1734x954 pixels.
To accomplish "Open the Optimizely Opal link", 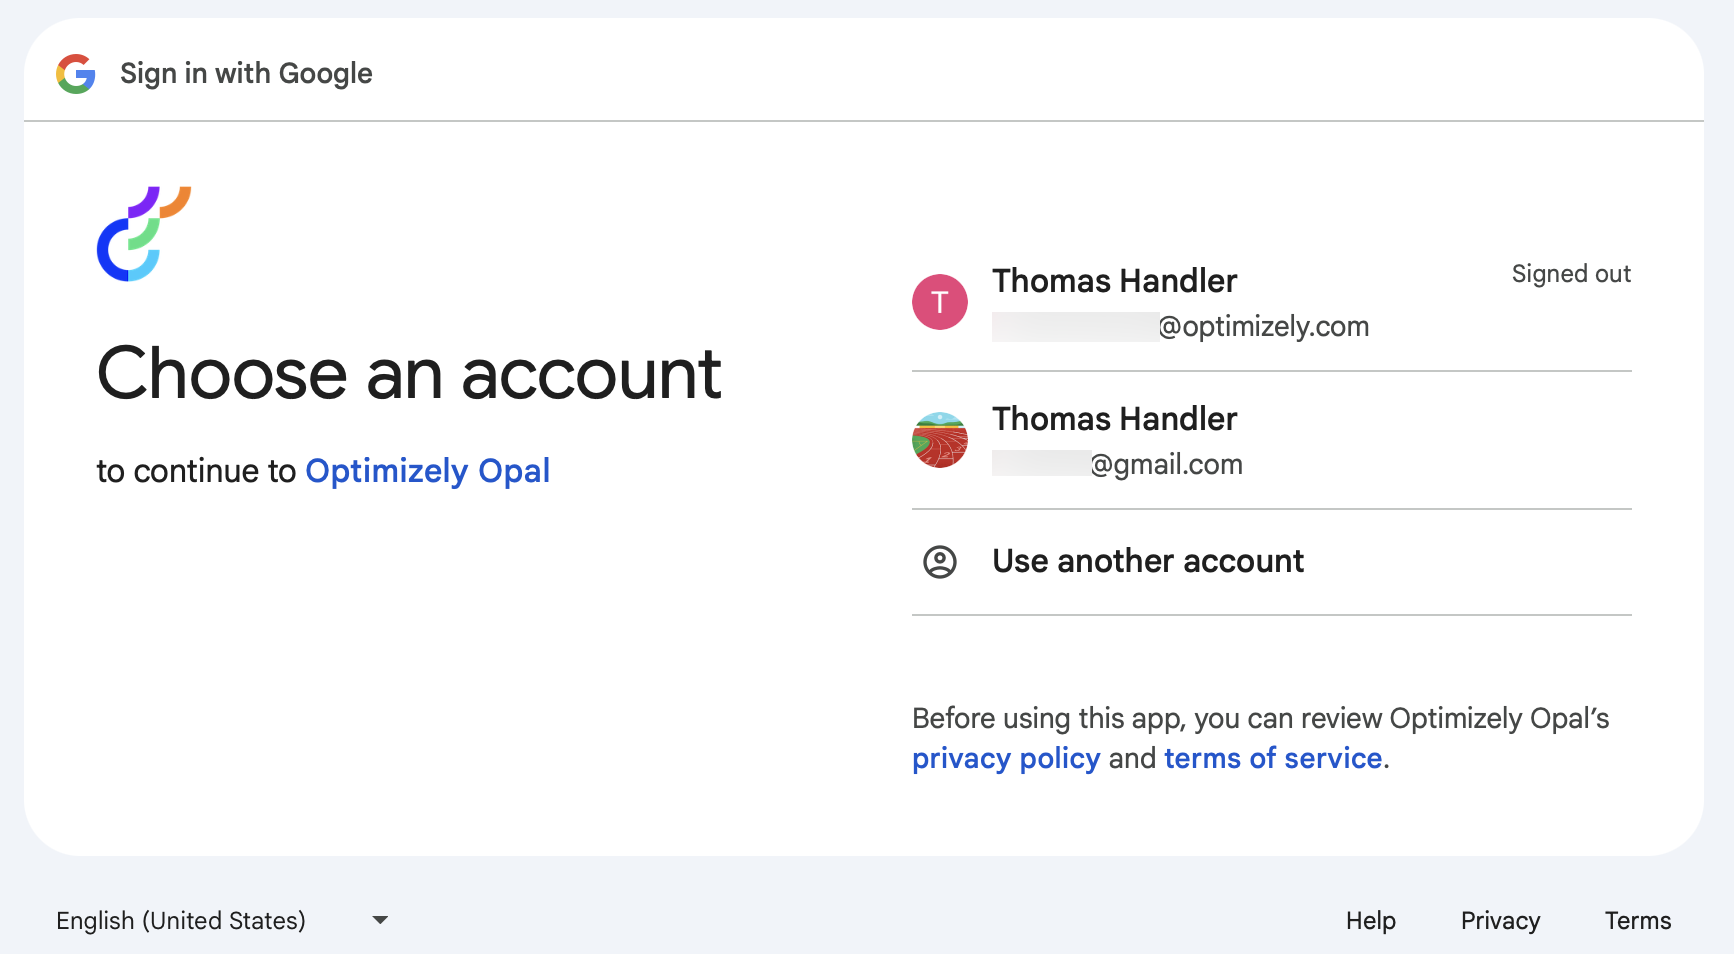I will tap(427, 471).
